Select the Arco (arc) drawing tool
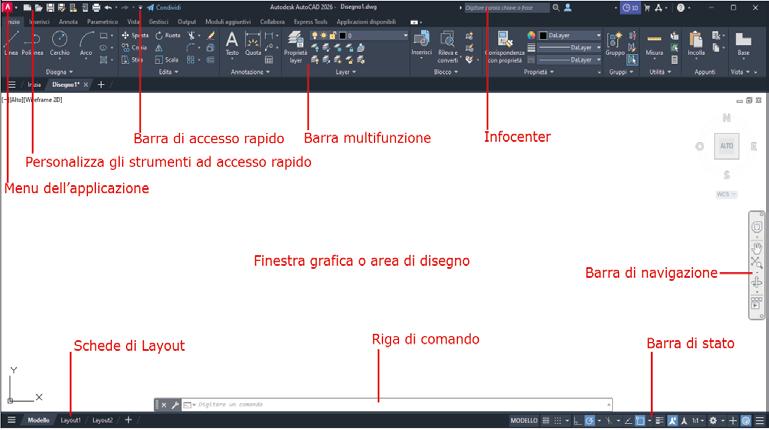The height and width of the screenshot is (430, 769). (86, 43)
